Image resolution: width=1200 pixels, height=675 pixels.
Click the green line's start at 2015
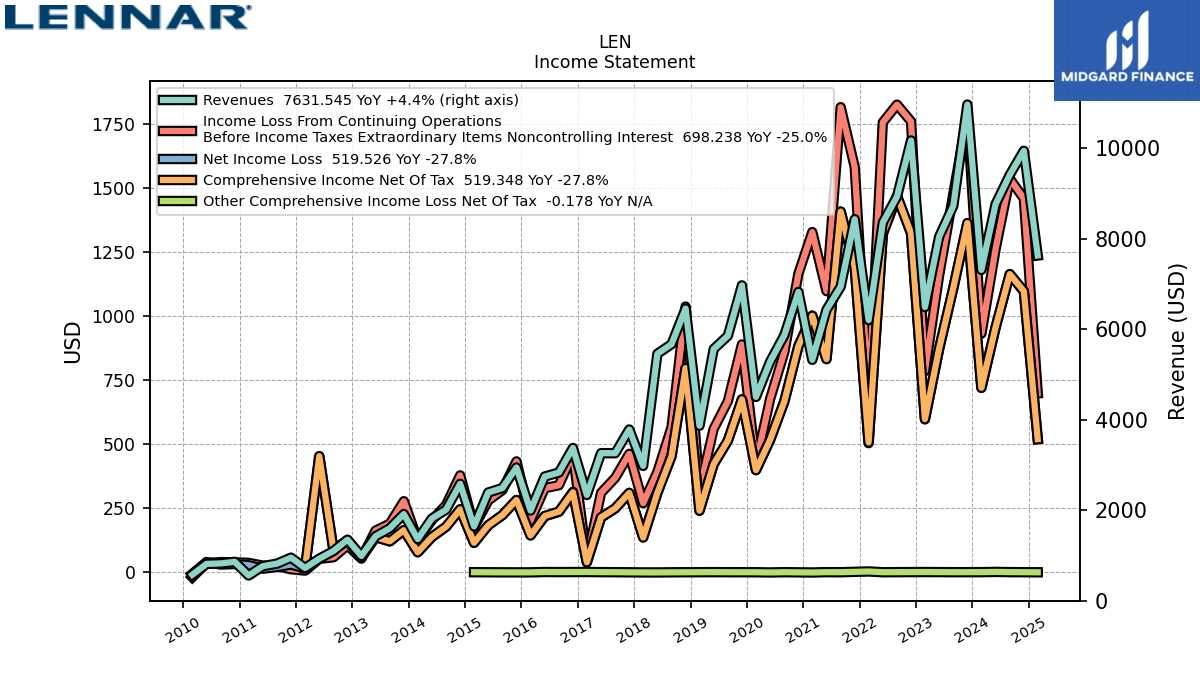click(x=472, y=572)
